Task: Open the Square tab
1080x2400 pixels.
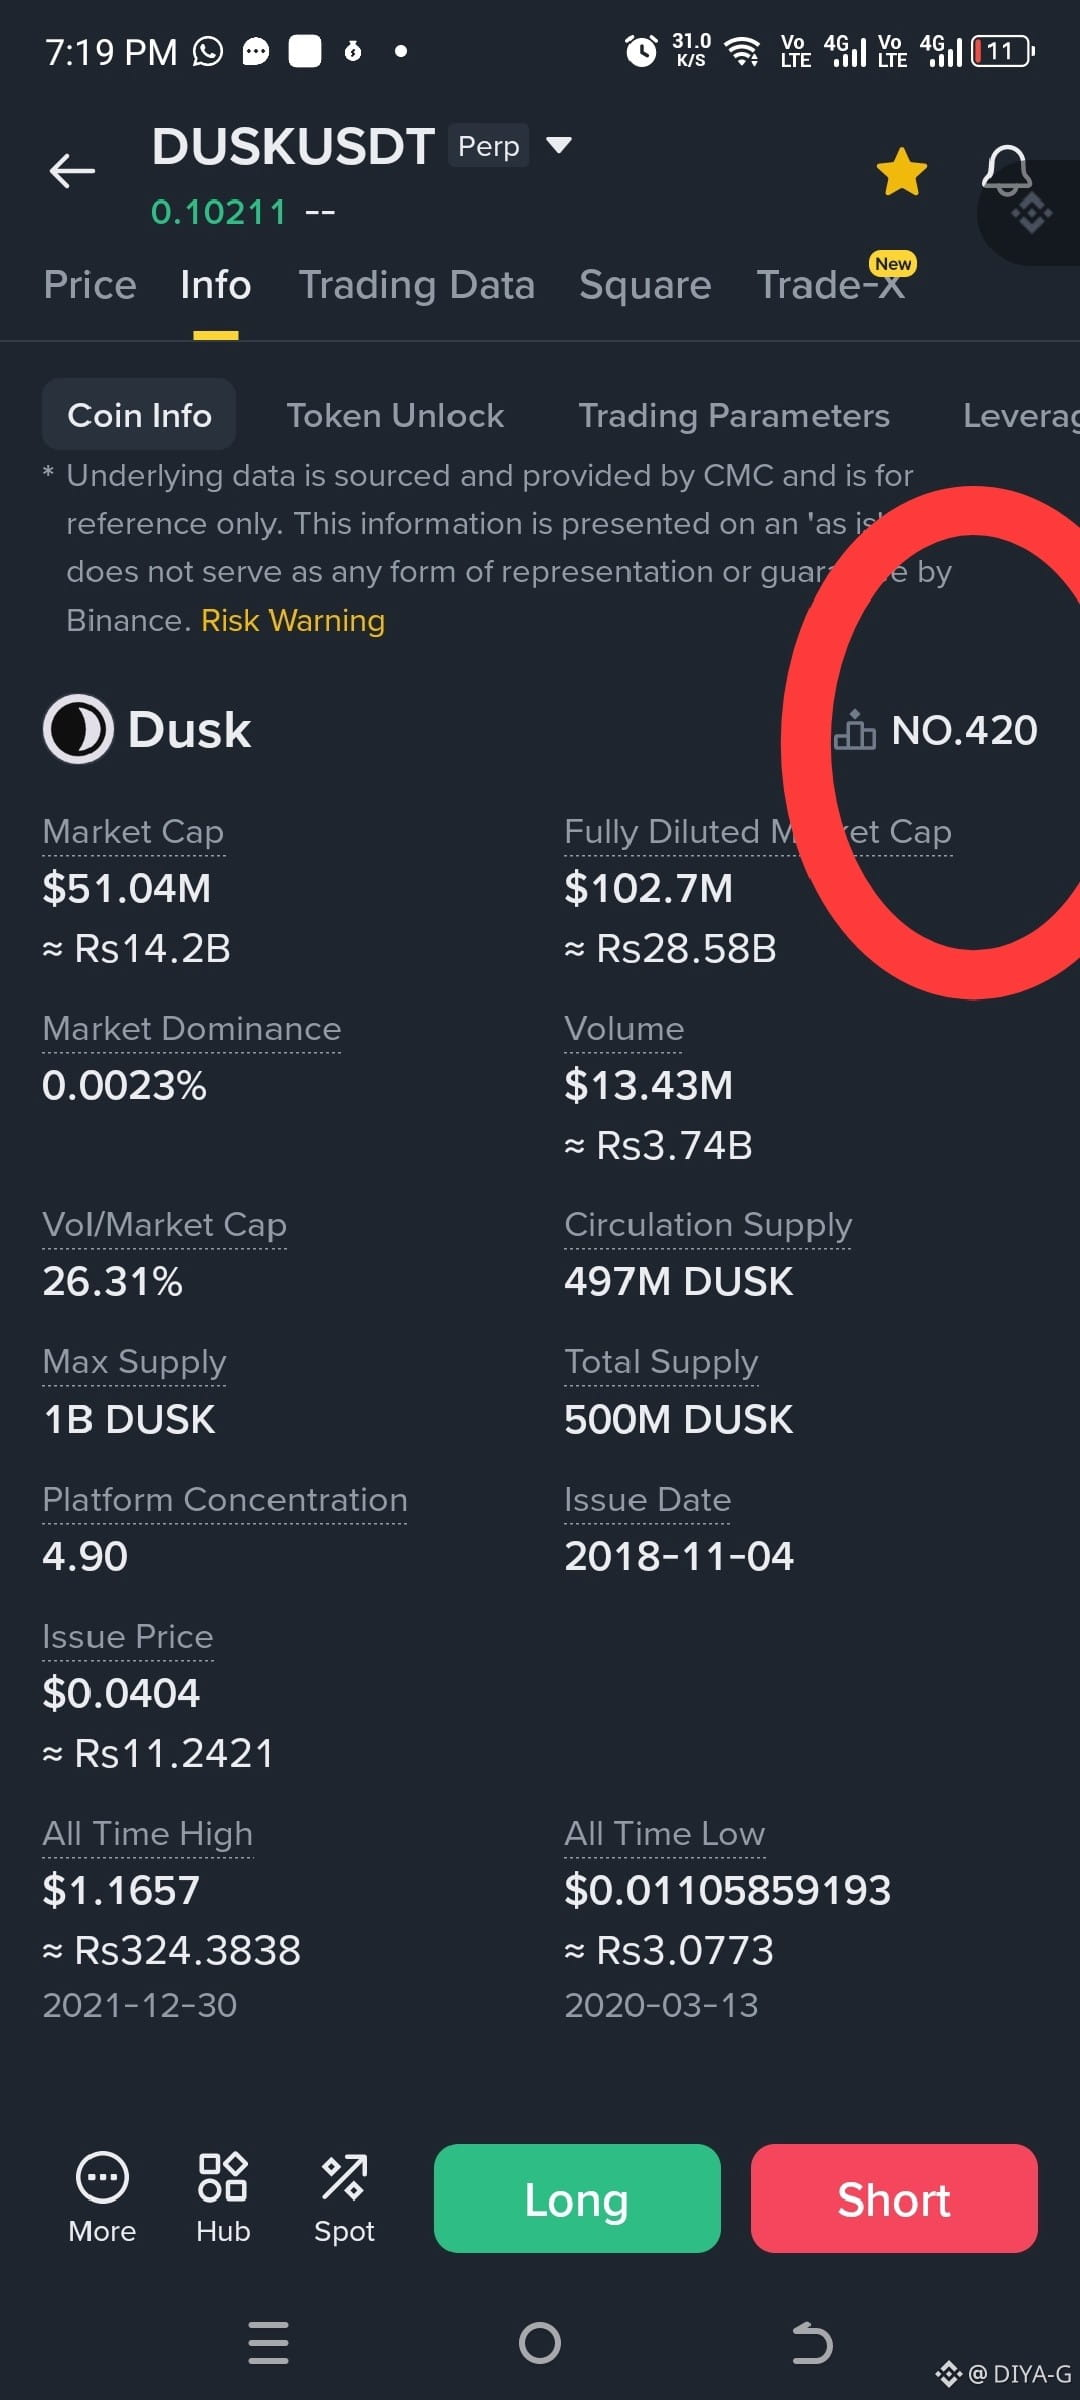Action: pyautogui.click(x=645, y=285)
